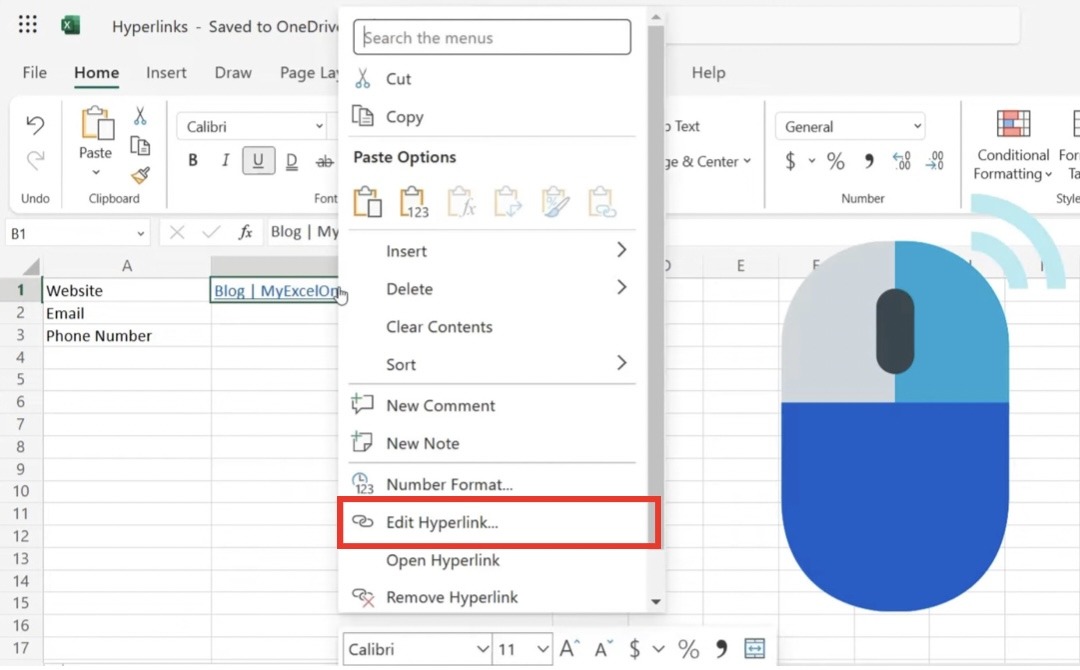The width and height of the screenshot is (1080, 670).
Task: Choose Cut in context menu
Action: point(493,78)
